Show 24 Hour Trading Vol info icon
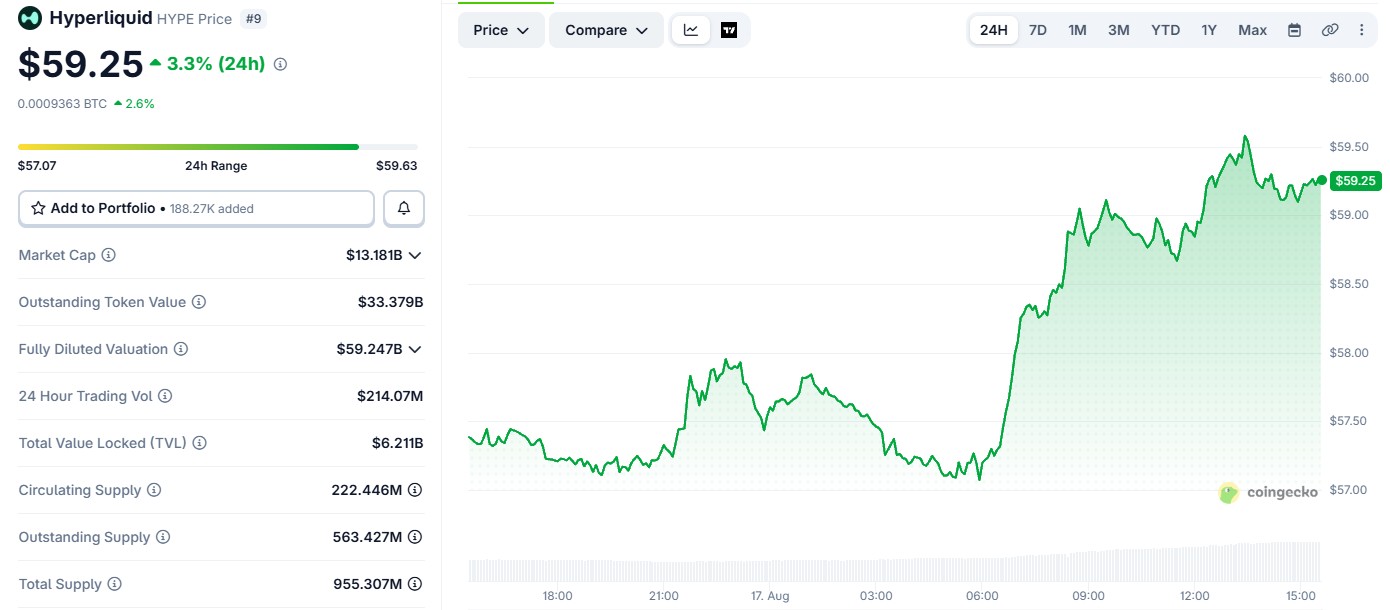 166,396
